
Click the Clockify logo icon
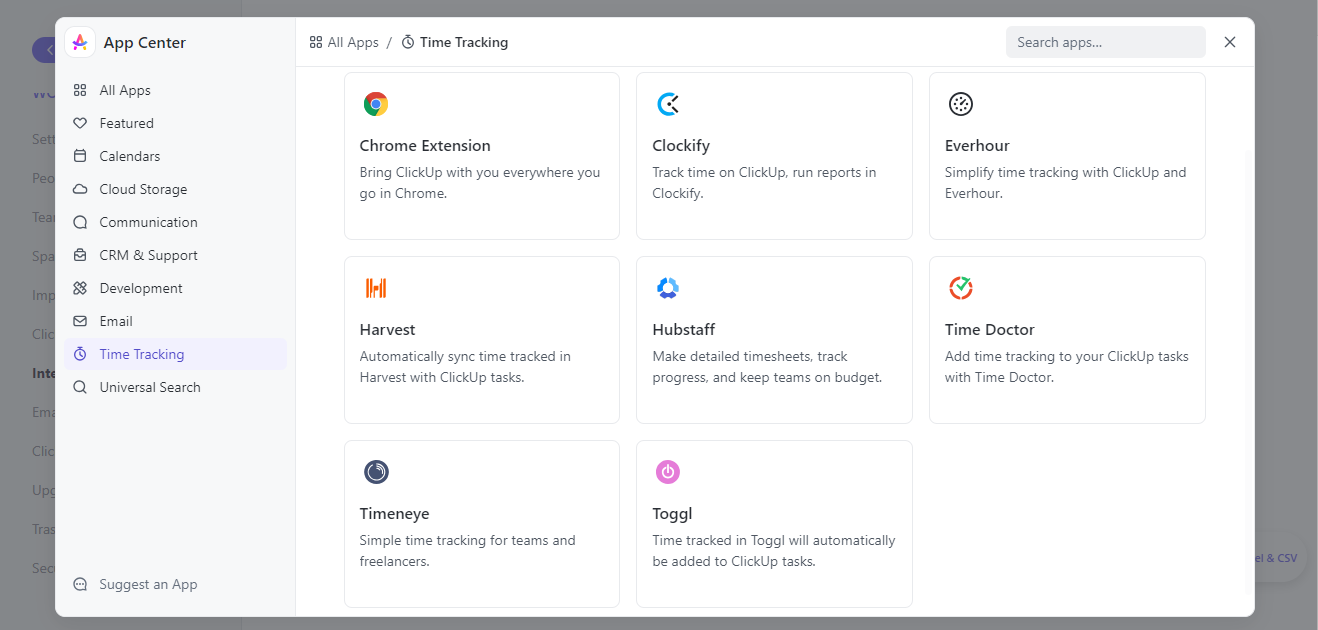pos(668,104)
